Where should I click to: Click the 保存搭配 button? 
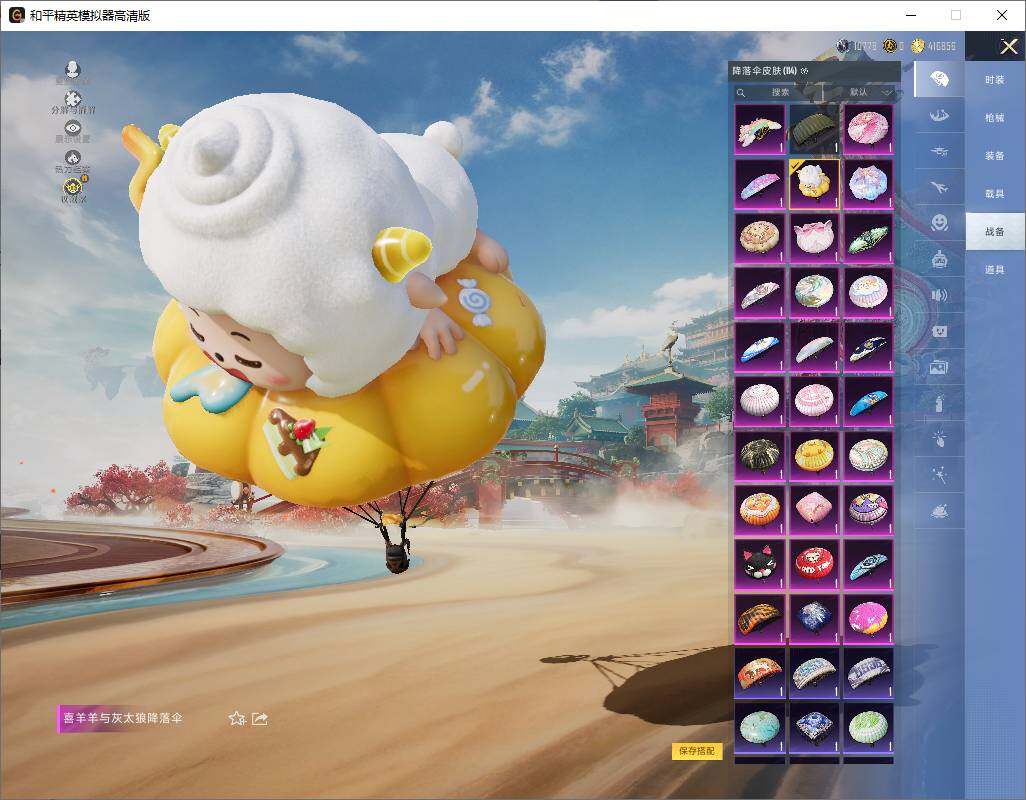coord(697,750)
